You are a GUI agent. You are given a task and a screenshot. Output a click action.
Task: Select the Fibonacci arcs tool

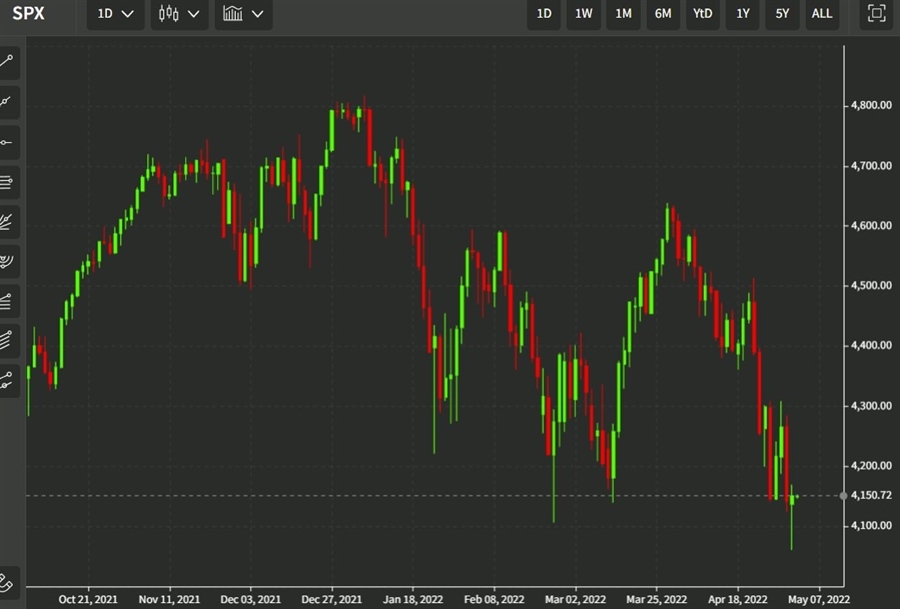click(x=8, y=261)
